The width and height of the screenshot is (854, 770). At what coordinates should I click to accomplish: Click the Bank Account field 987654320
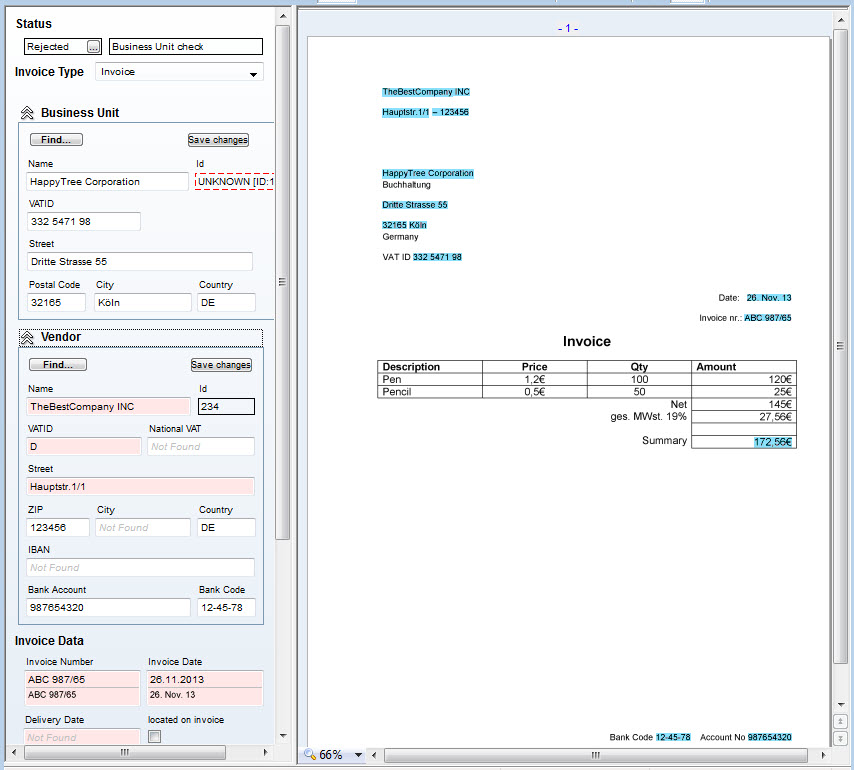click(108, 607)
